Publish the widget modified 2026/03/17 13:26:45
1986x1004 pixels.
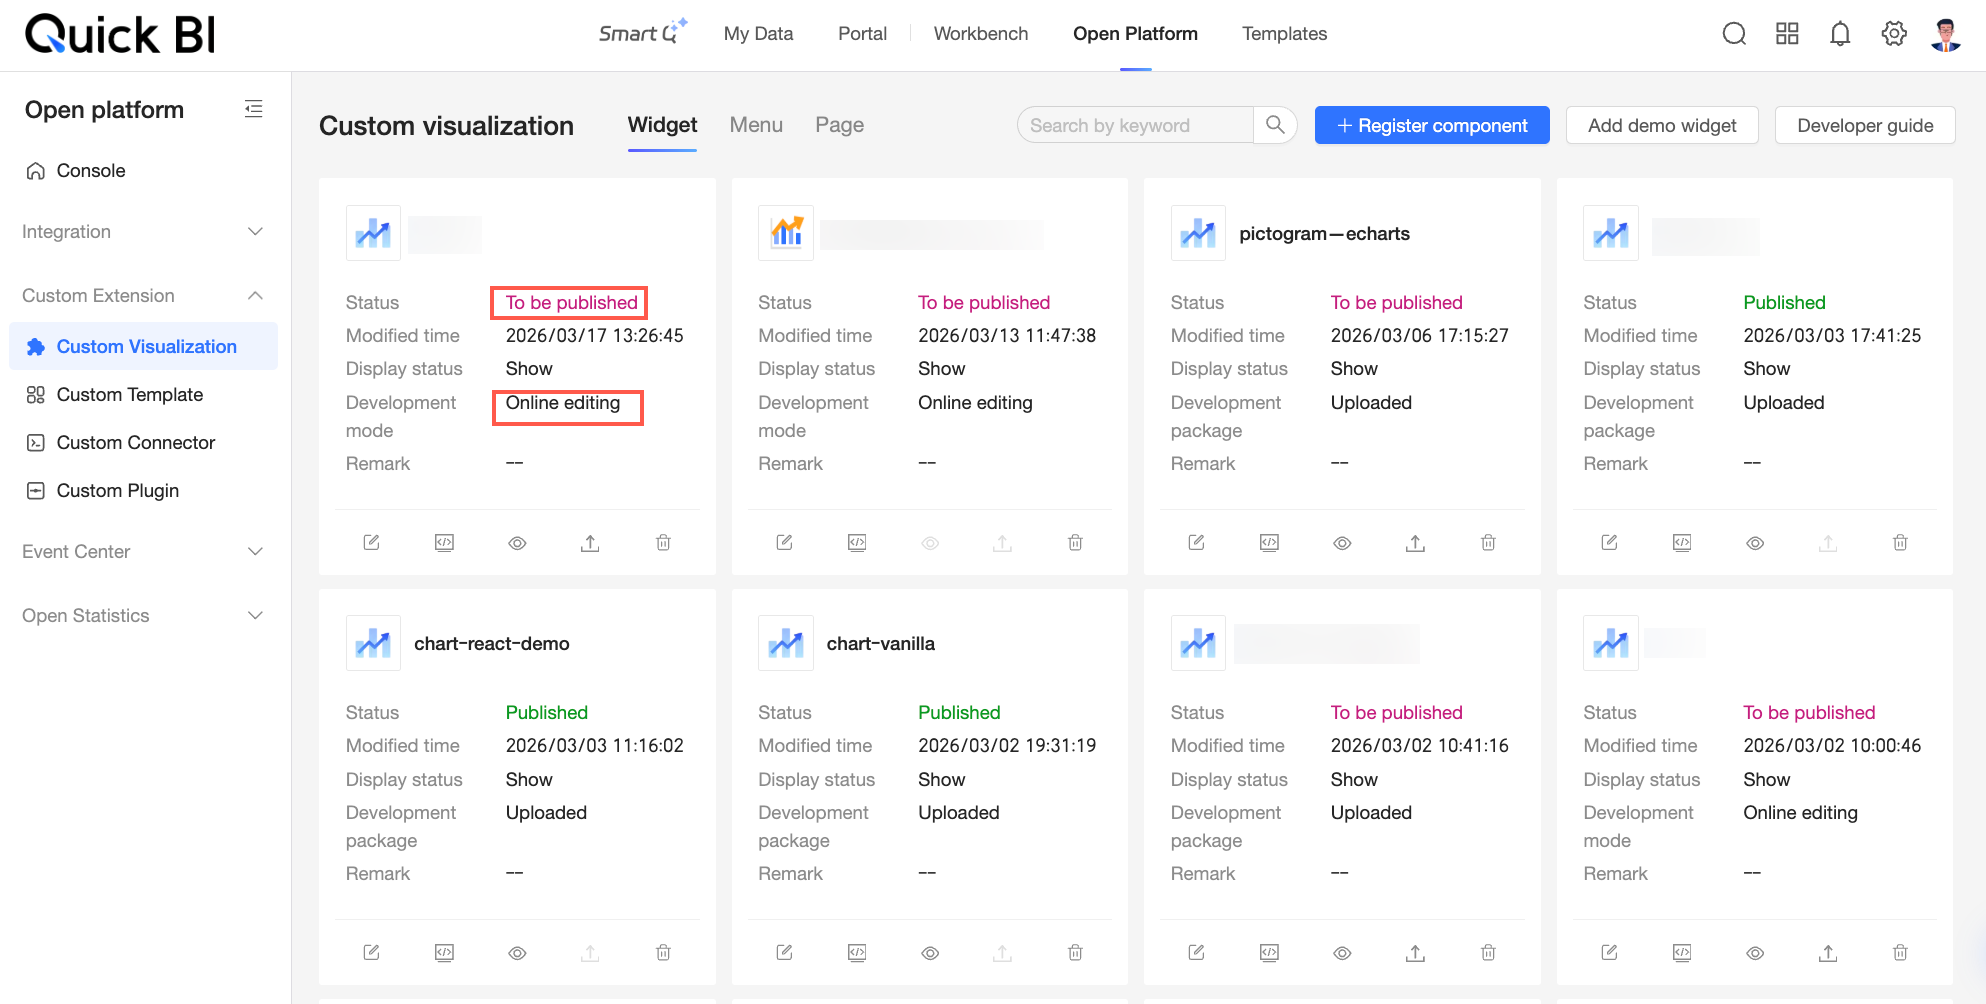tap(590, 542)
